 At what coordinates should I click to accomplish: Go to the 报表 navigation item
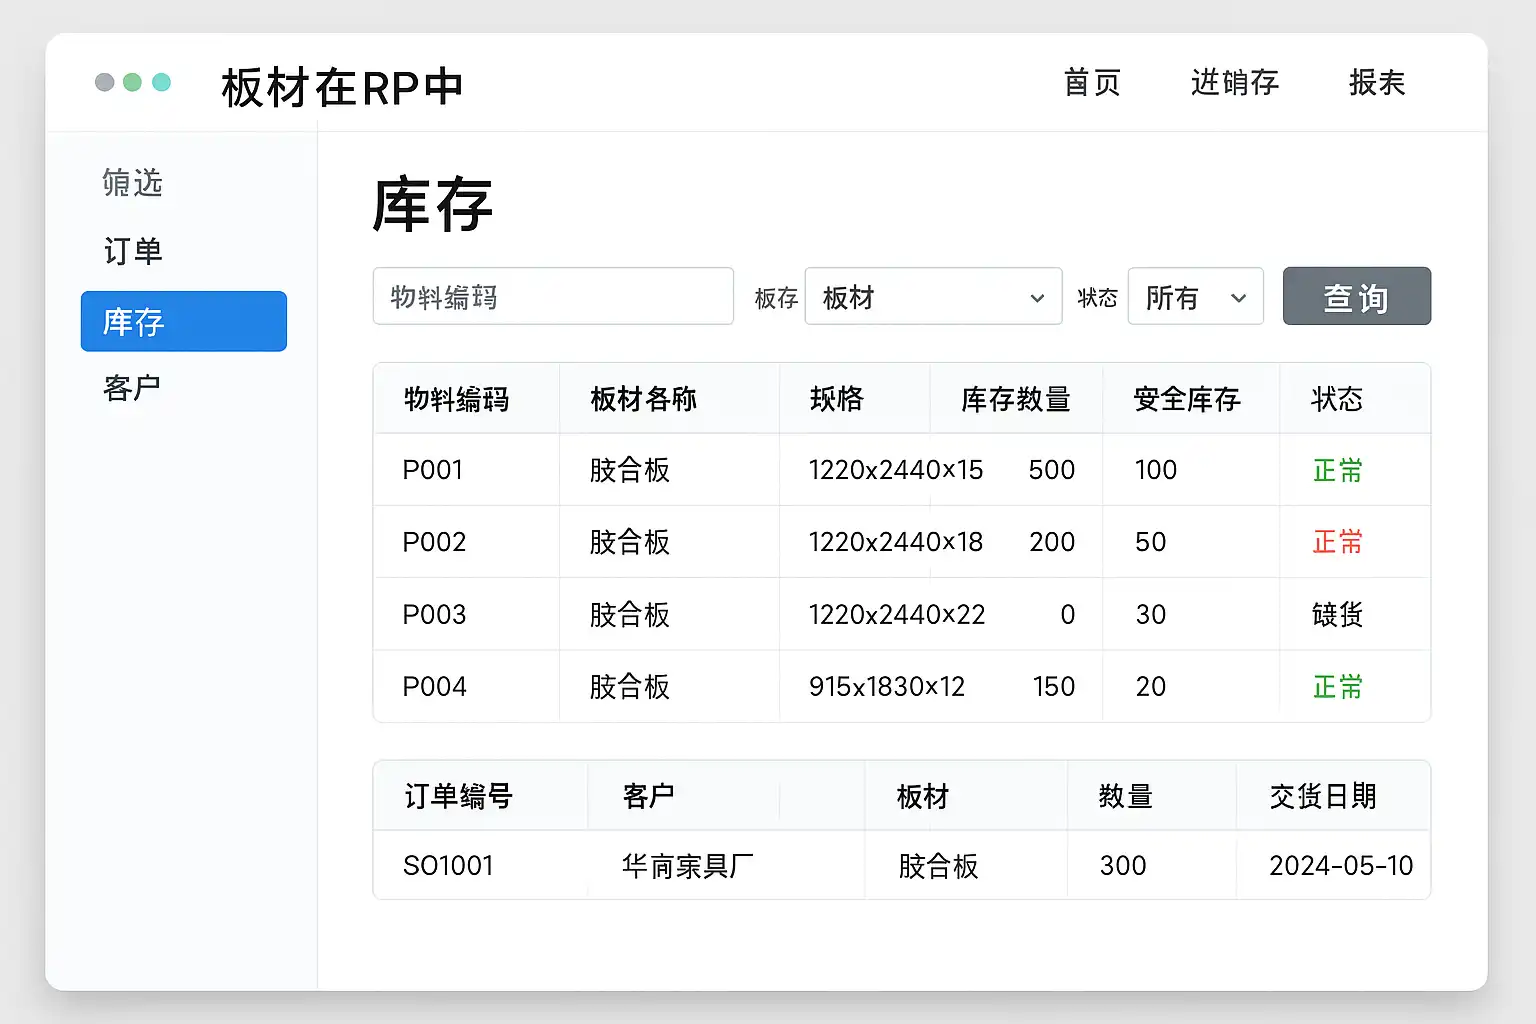tap(1377, 83)
